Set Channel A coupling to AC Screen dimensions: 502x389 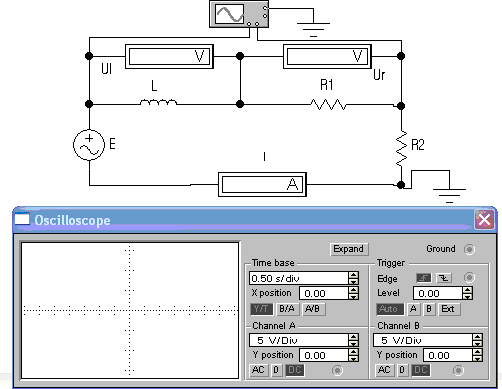259,370
